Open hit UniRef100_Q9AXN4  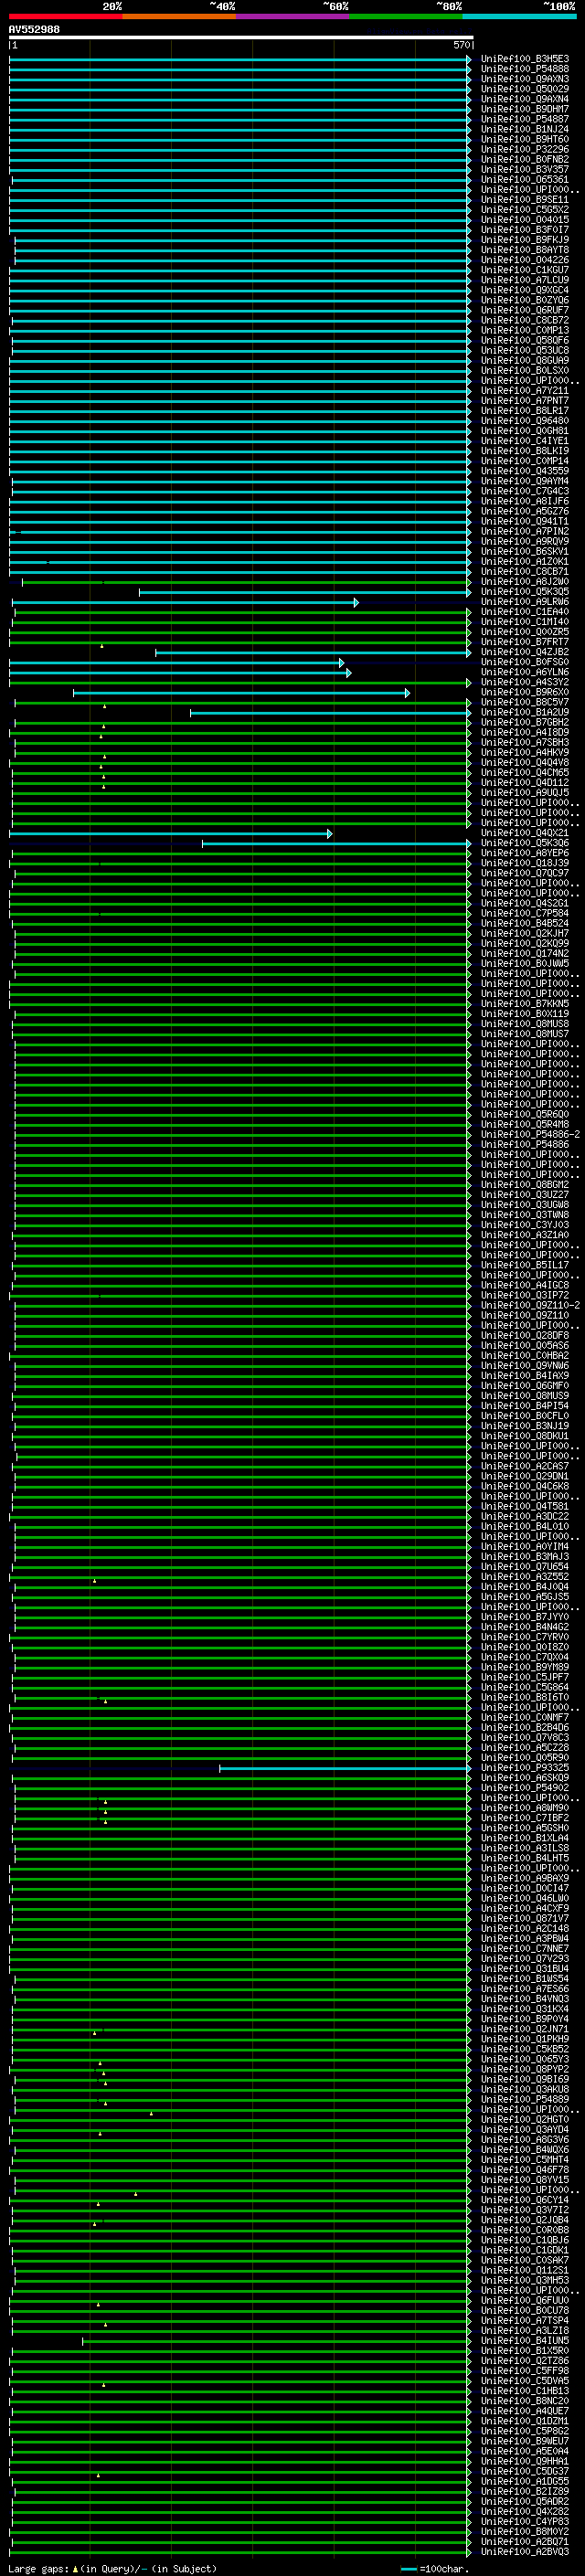tap(525, 99)
